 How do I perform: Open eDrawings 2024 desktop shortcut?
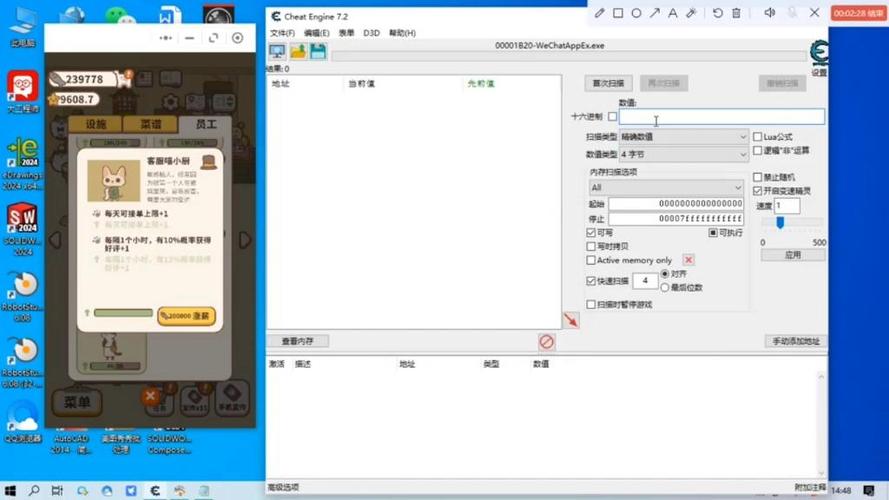pos(23,163)
